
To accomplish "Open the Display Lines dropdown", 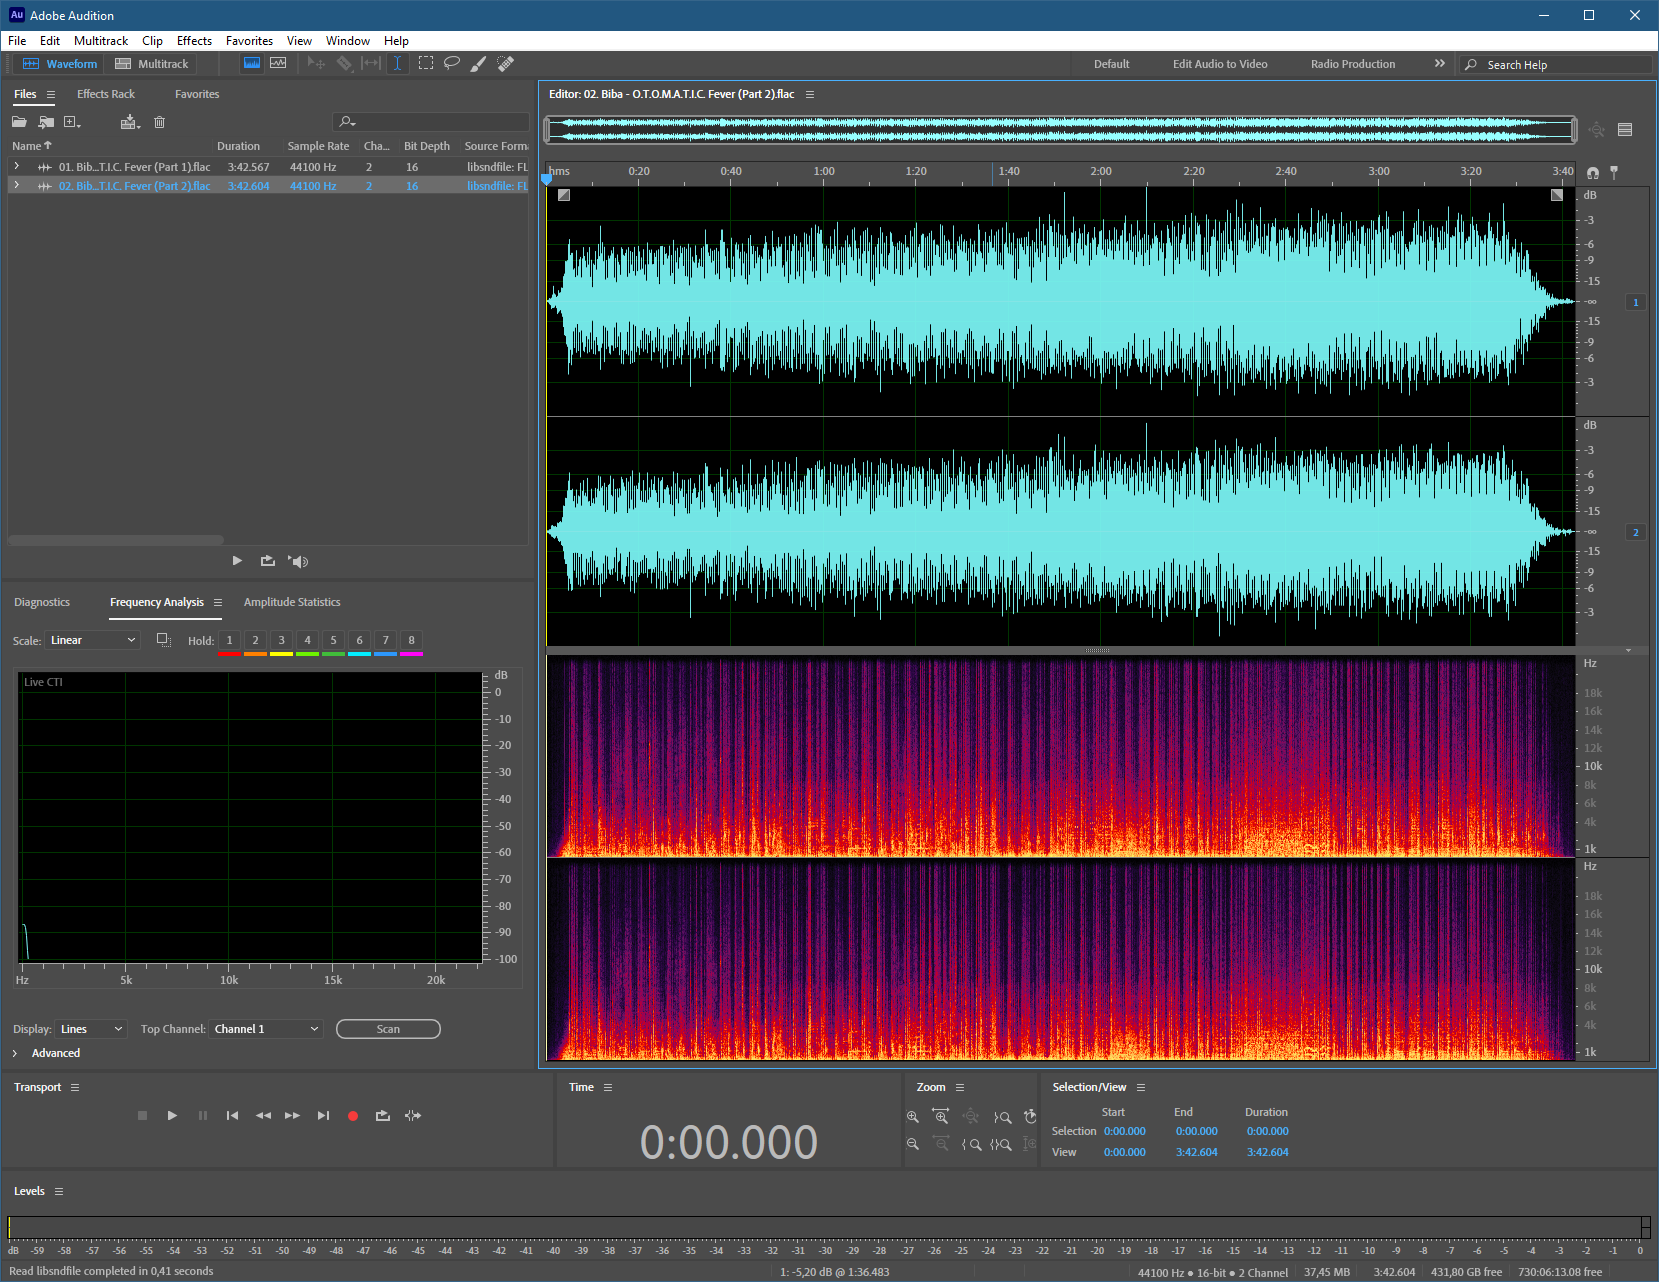I will (91, 1029).
